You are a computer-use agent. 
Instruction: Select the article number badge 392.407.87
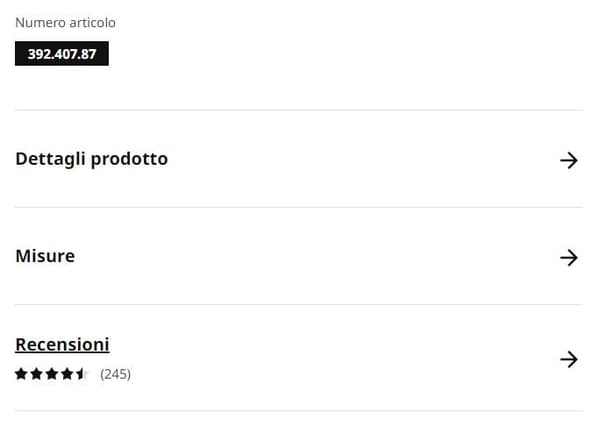pos(61,54)
